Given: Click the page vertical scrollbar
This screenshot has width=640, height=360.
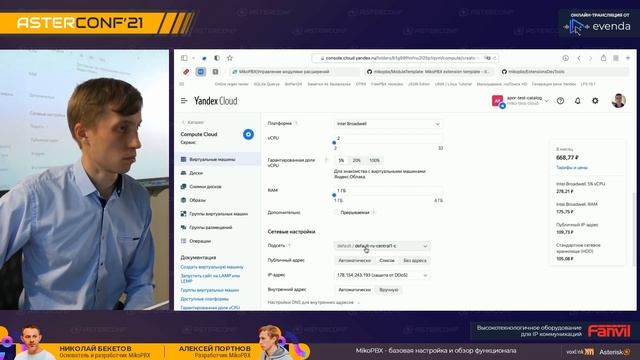Looking at the screenshot, I should tap(633, 229).
